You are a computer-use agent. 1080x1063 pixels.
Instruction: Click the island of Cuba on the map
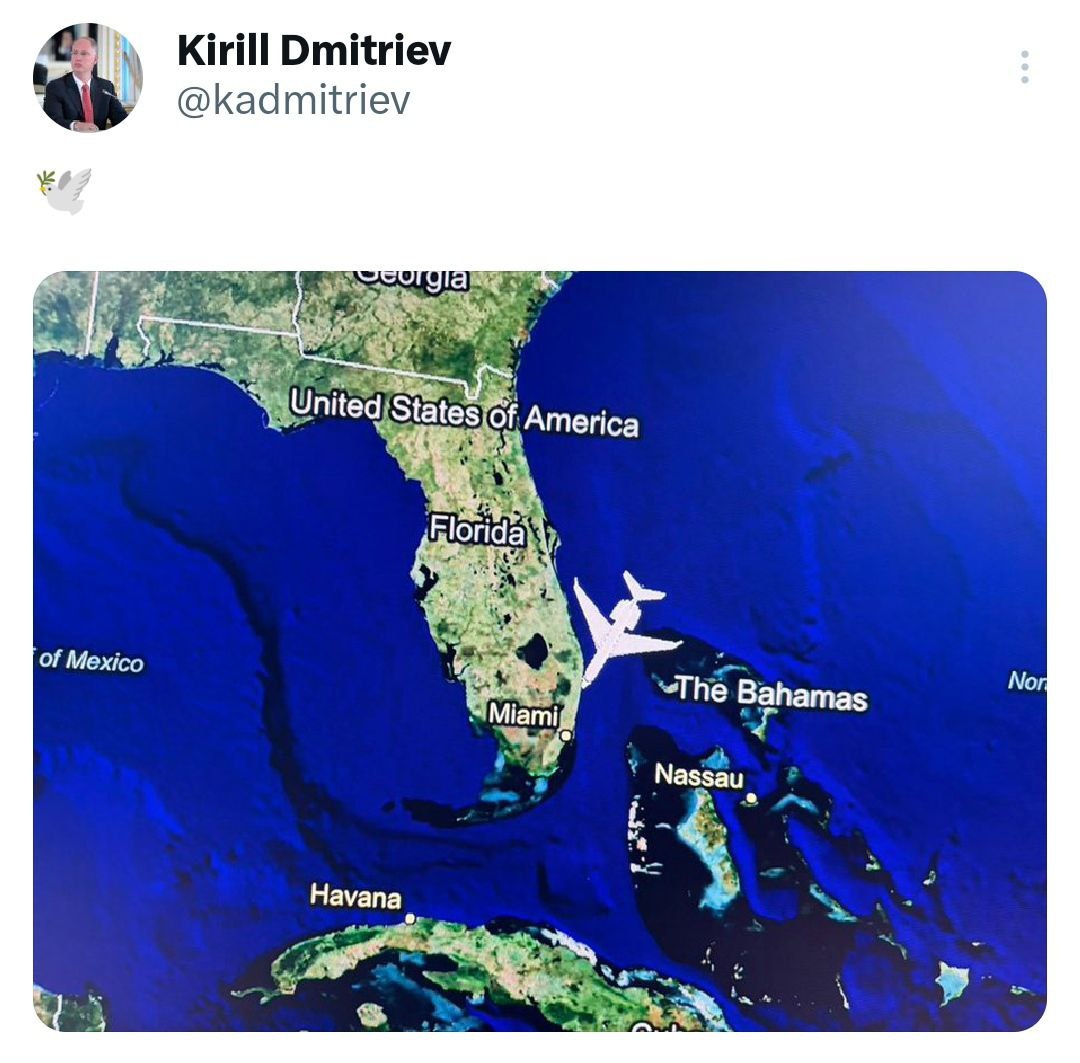[482, 975]
